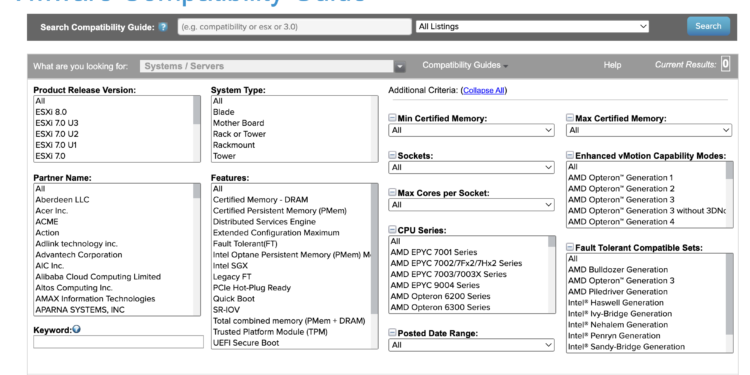The height and width of the screenshot is (375, 750).
Task: Select Alibaba Cloud Computing Limited partner
Action: point(98,277)
